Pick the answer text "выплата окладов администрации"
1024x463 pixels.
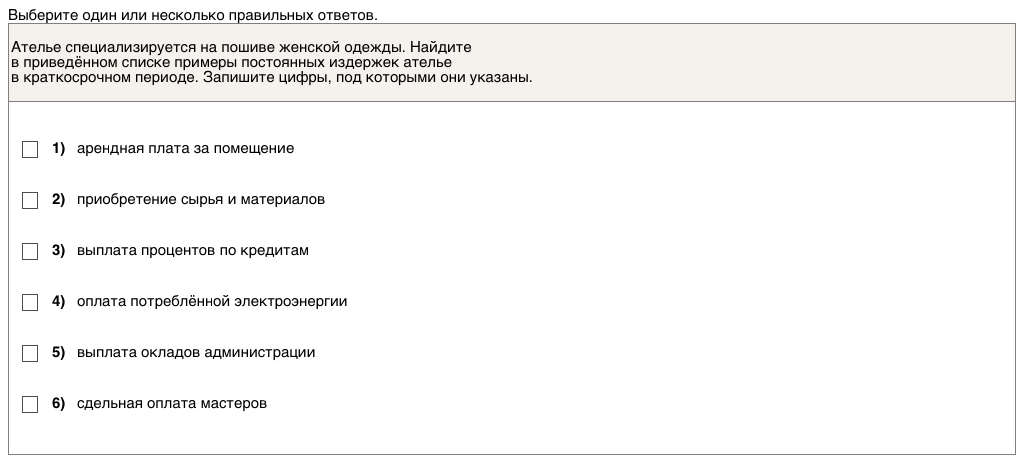[195, 352]
